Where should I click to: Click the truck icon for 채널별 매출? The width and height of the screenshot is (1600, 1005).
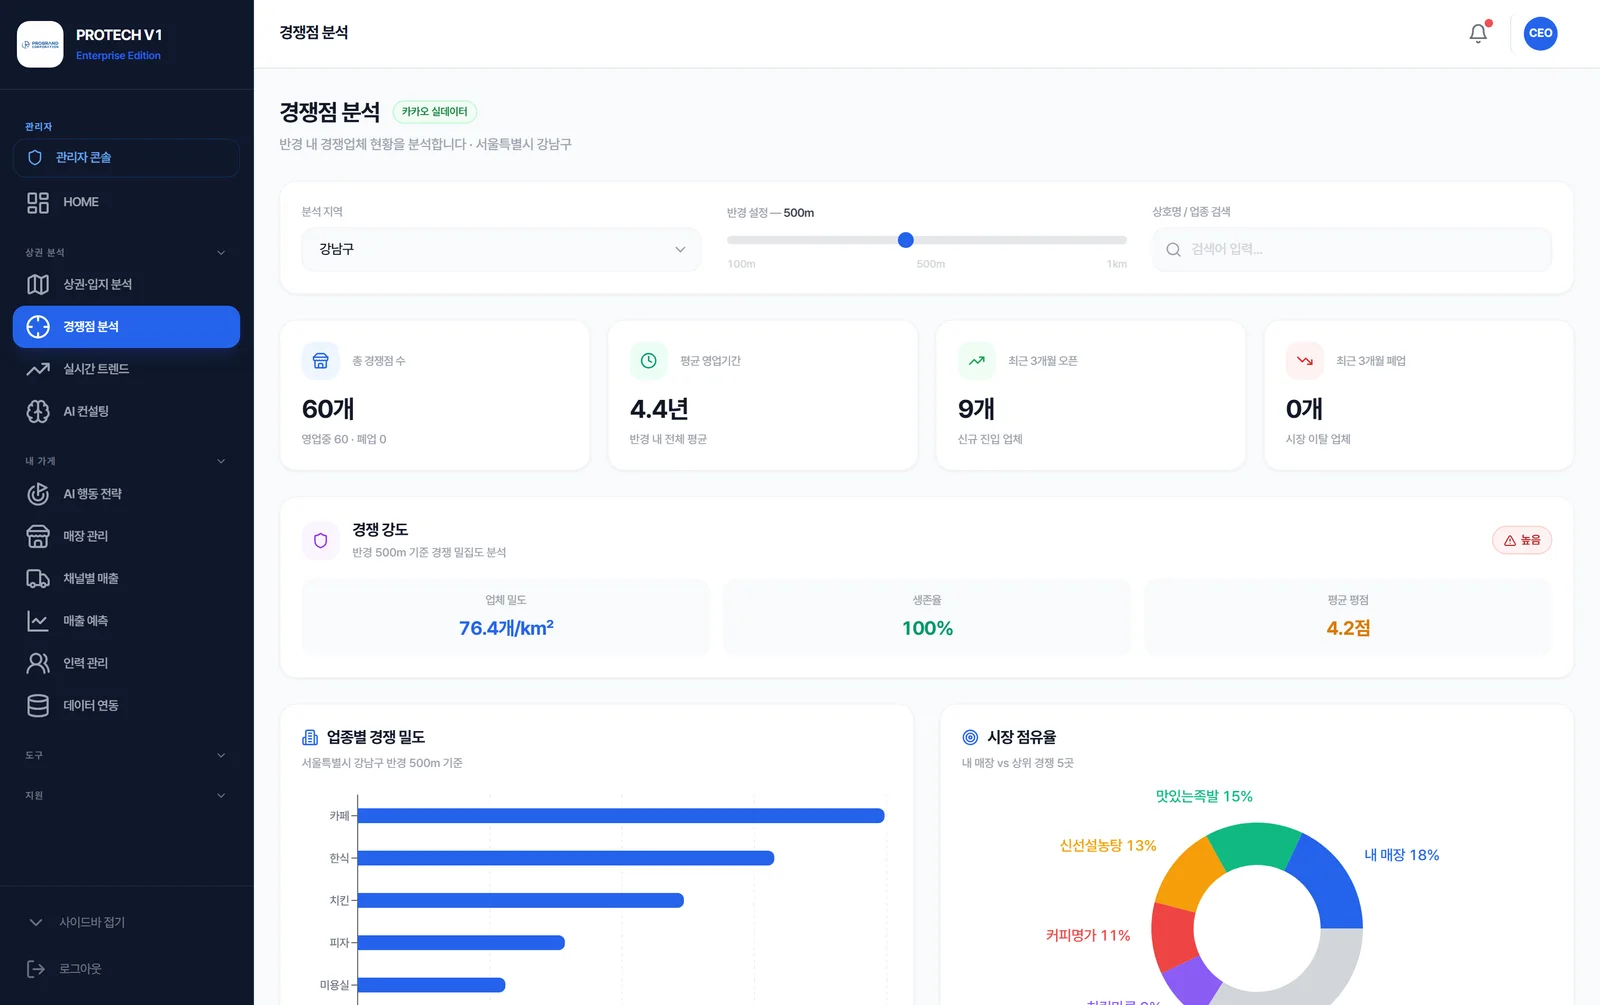tap(38, 579)
